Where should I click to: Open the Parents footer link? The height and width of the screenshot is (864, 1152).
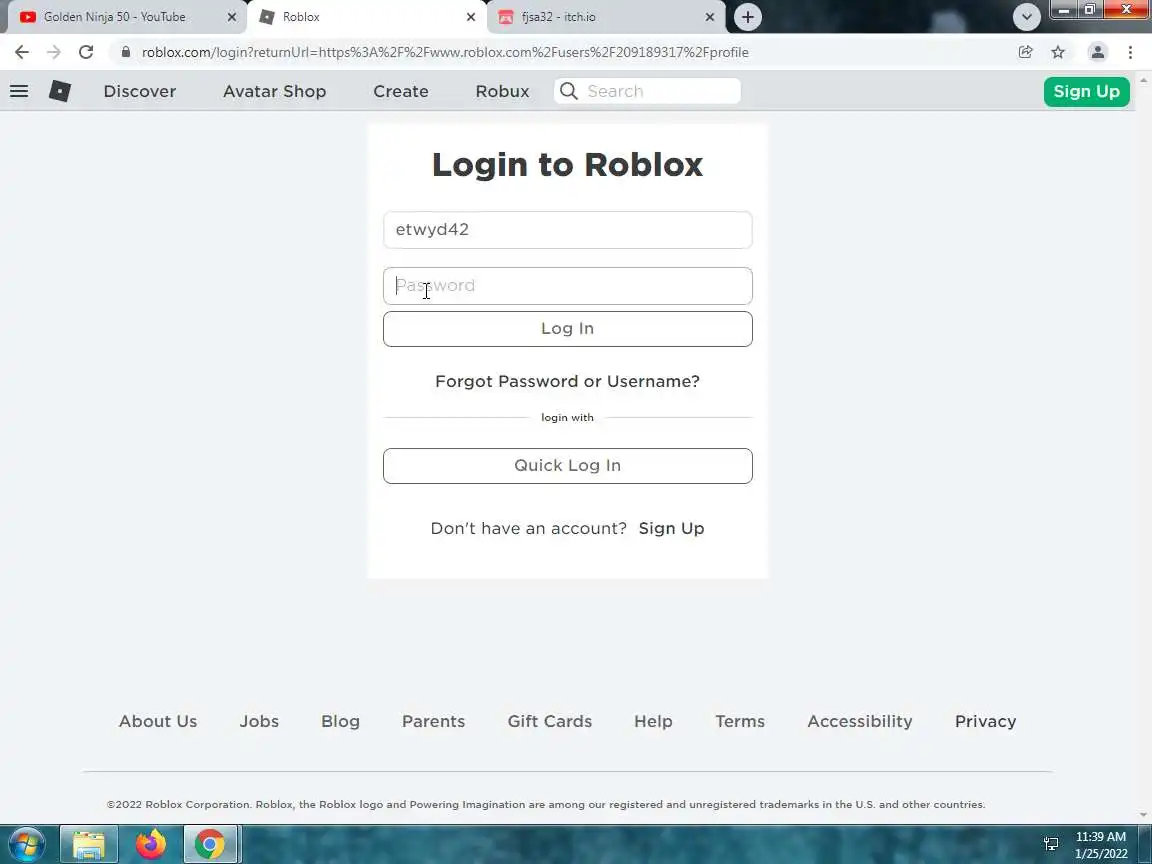pyautogui.click(x=433, y=721)
